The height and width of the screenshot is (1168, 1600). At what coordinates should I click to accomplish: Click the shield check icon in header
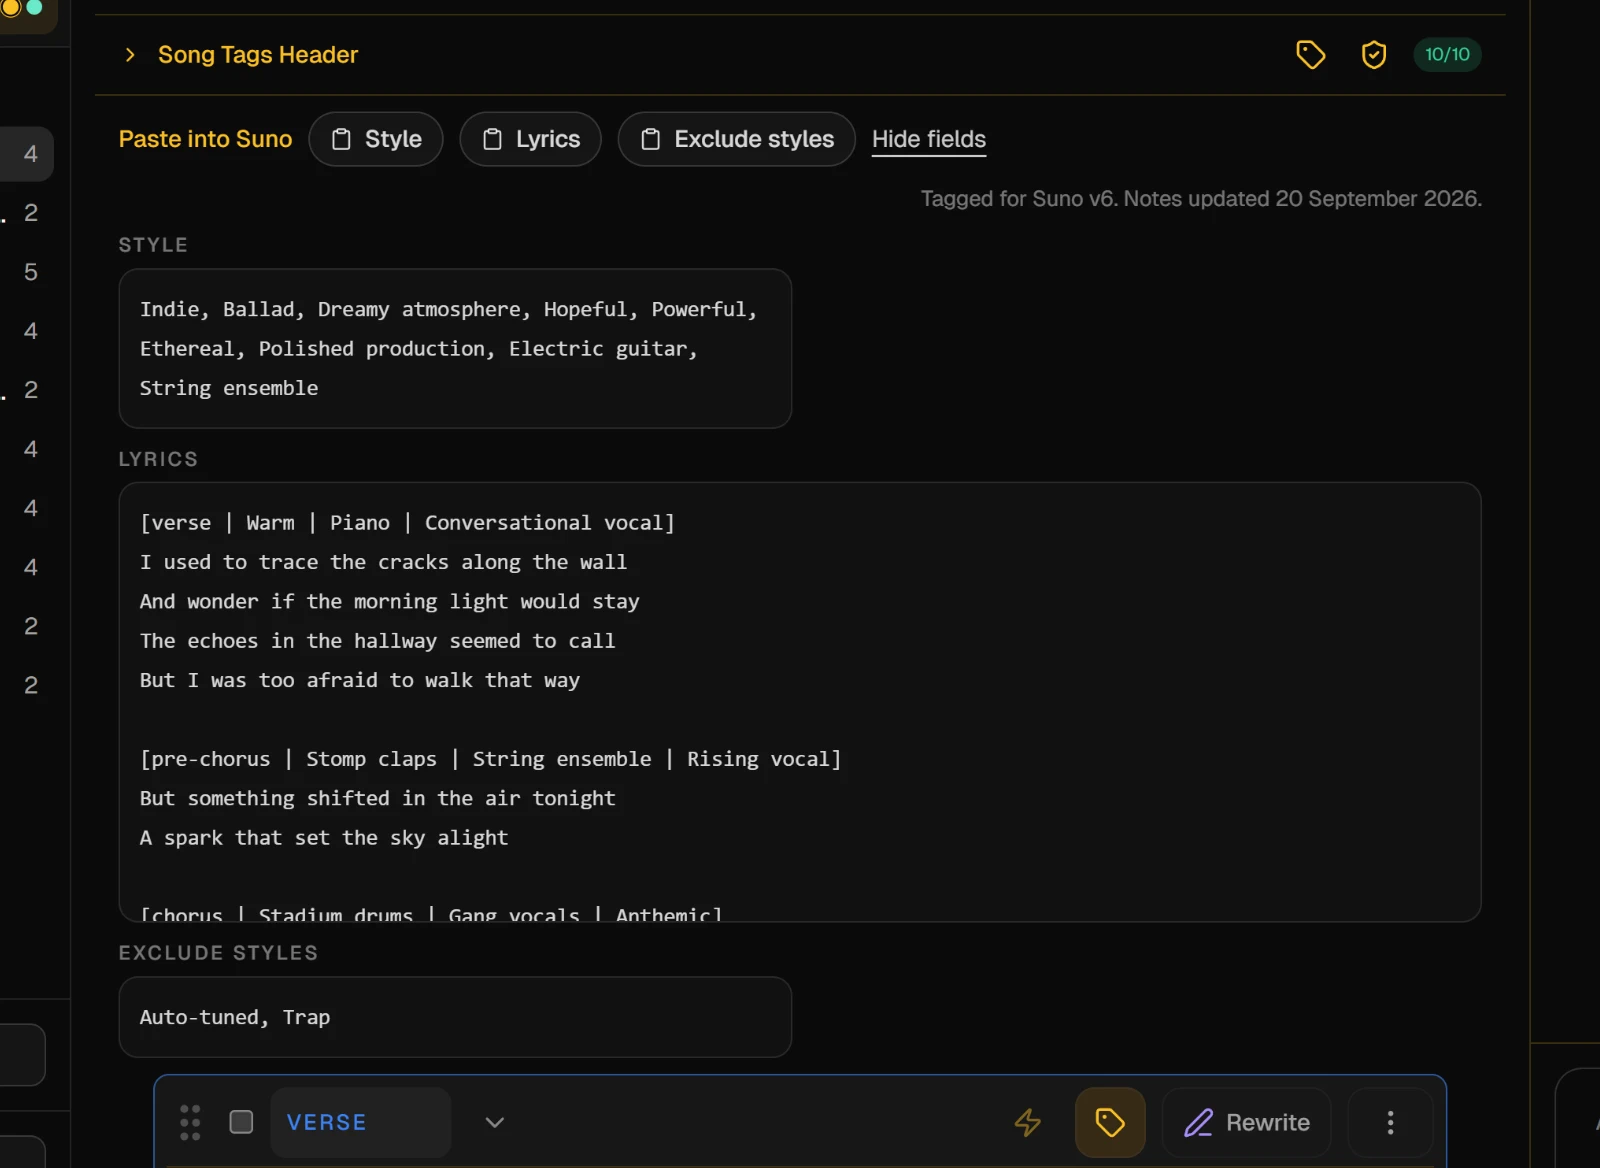[1374, 55]
